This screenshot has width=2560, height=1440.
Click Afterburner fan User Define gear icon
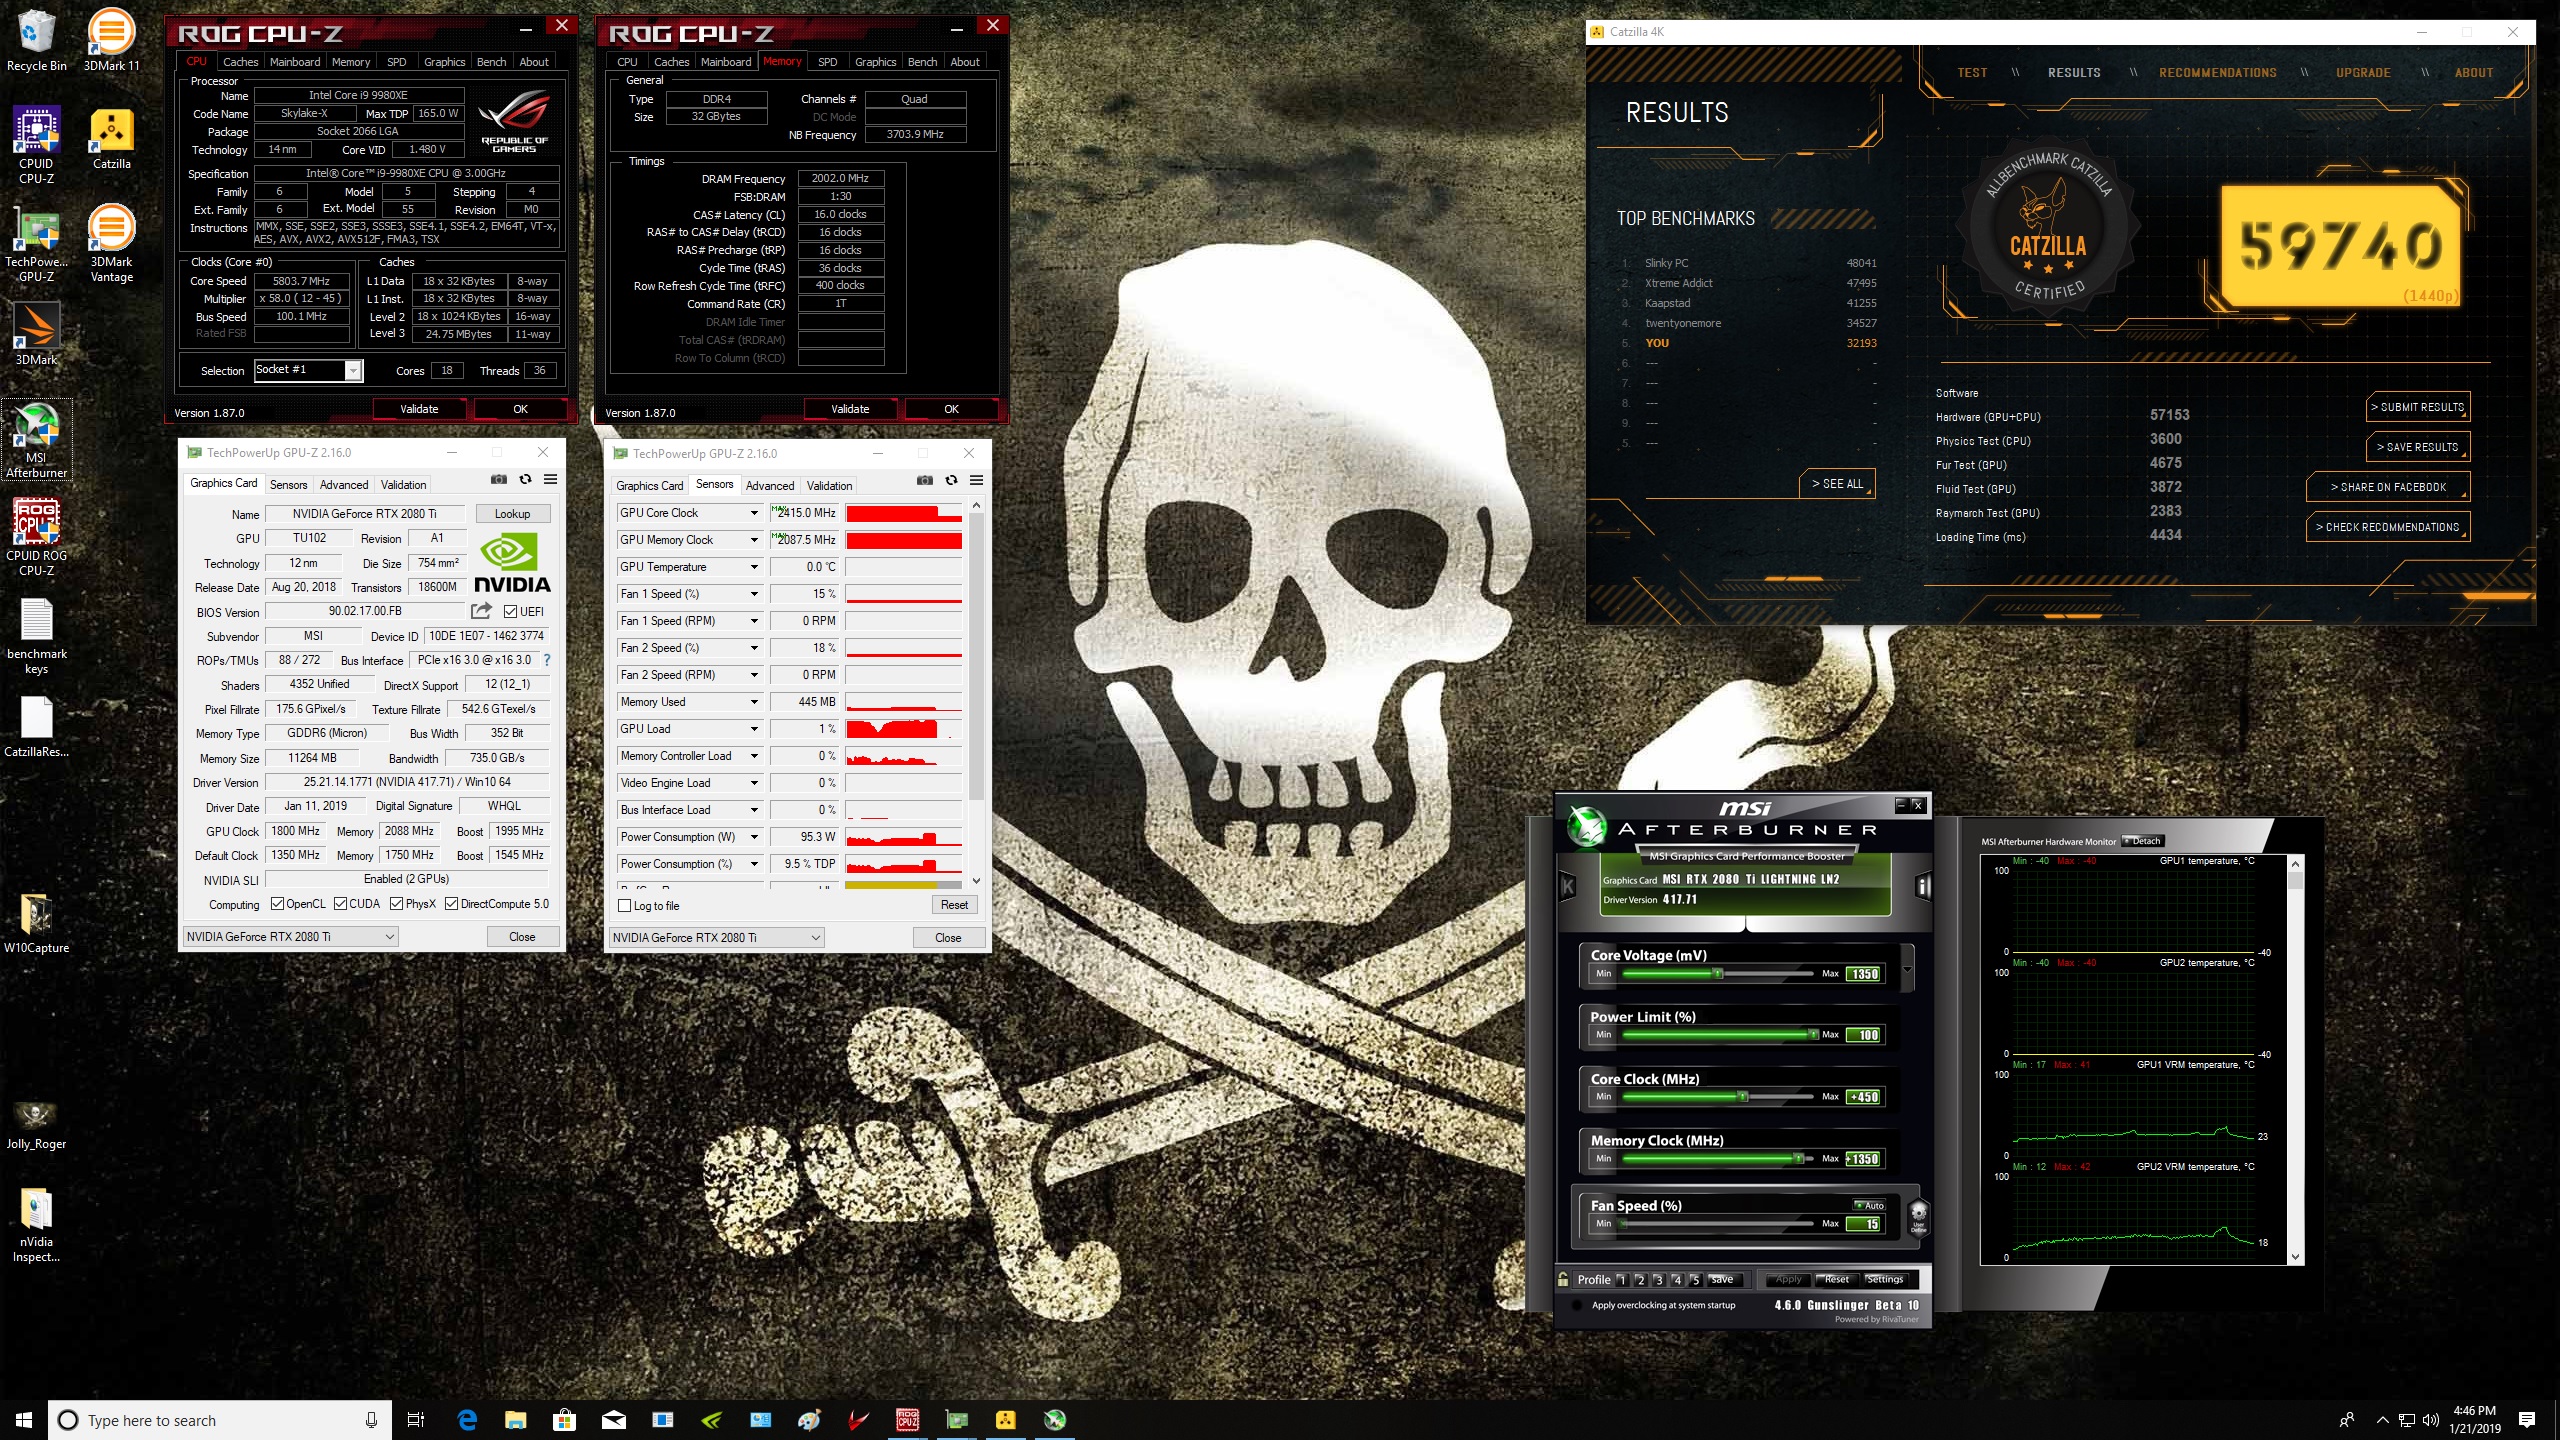click(1918, 1218)
